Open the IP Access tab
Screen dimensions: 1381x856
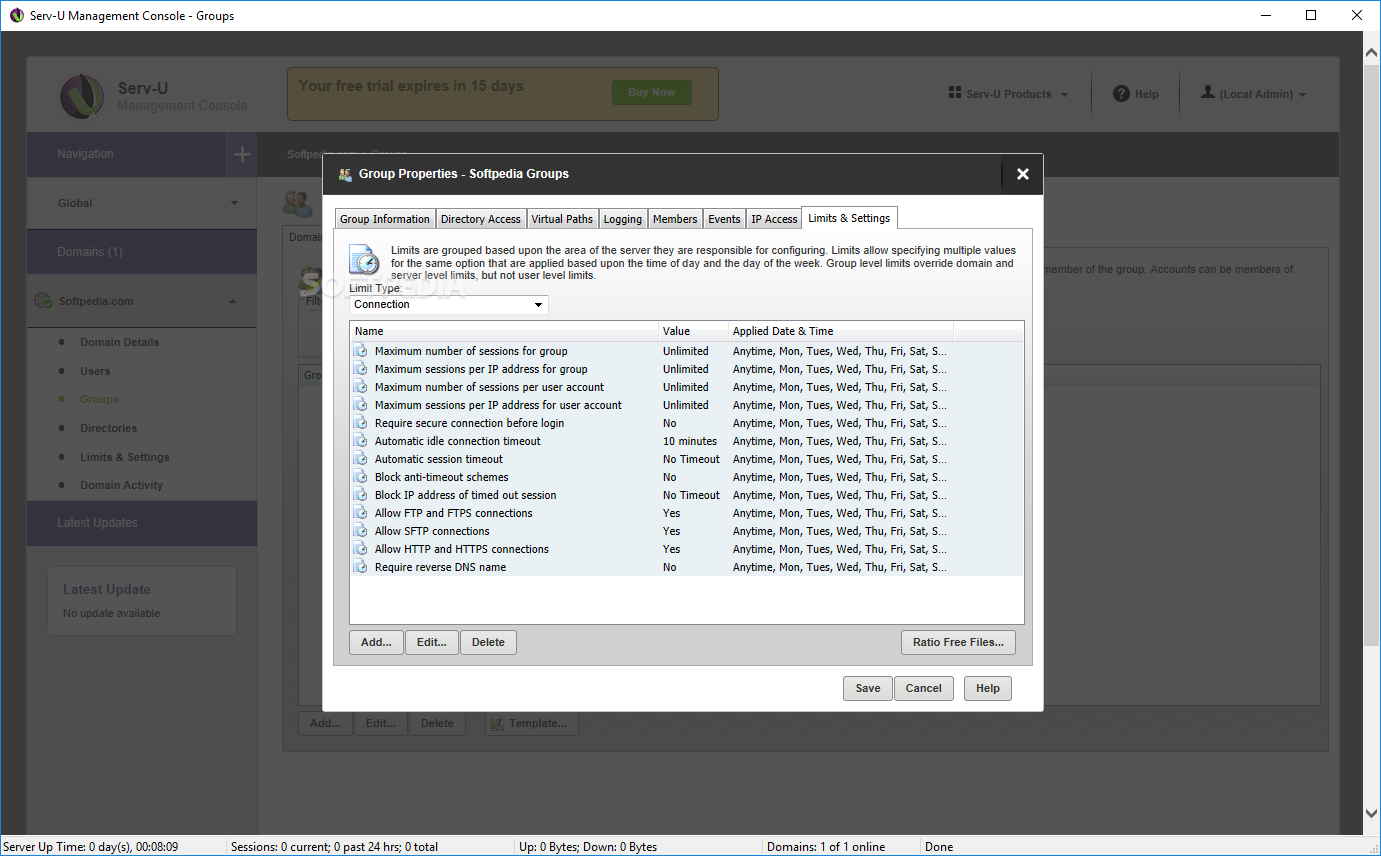coord(774,219)
